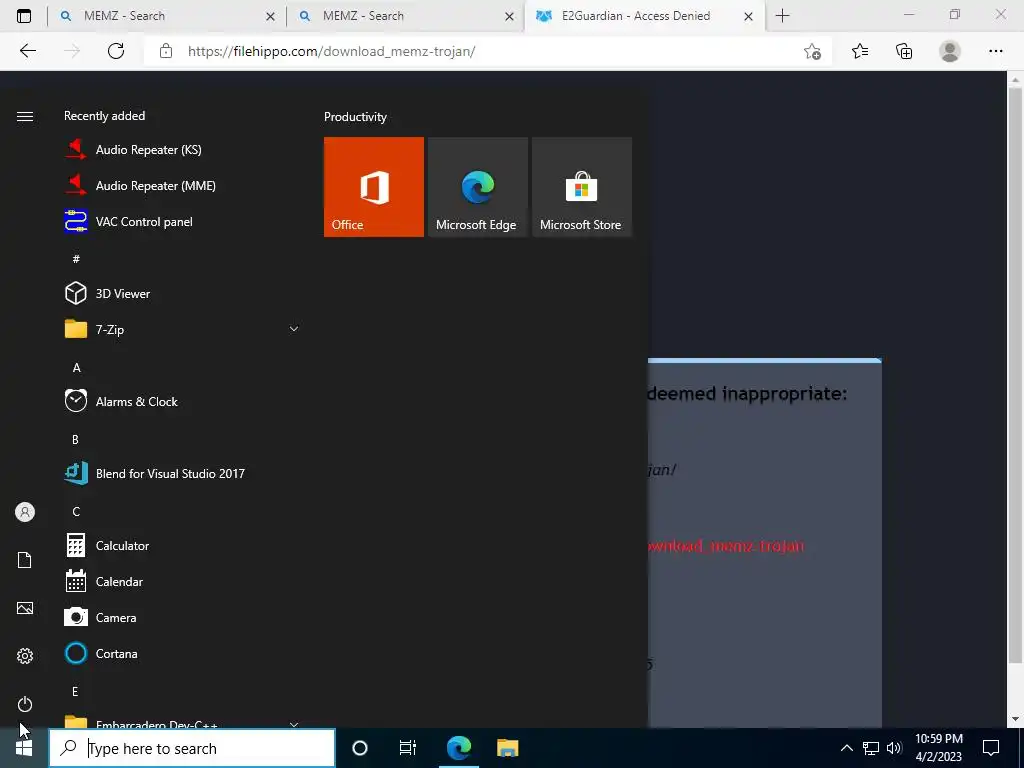The image size is (1024, 768).
Task: Open a new browser tab
Action: pyautogui.click(x=782, y=16)
